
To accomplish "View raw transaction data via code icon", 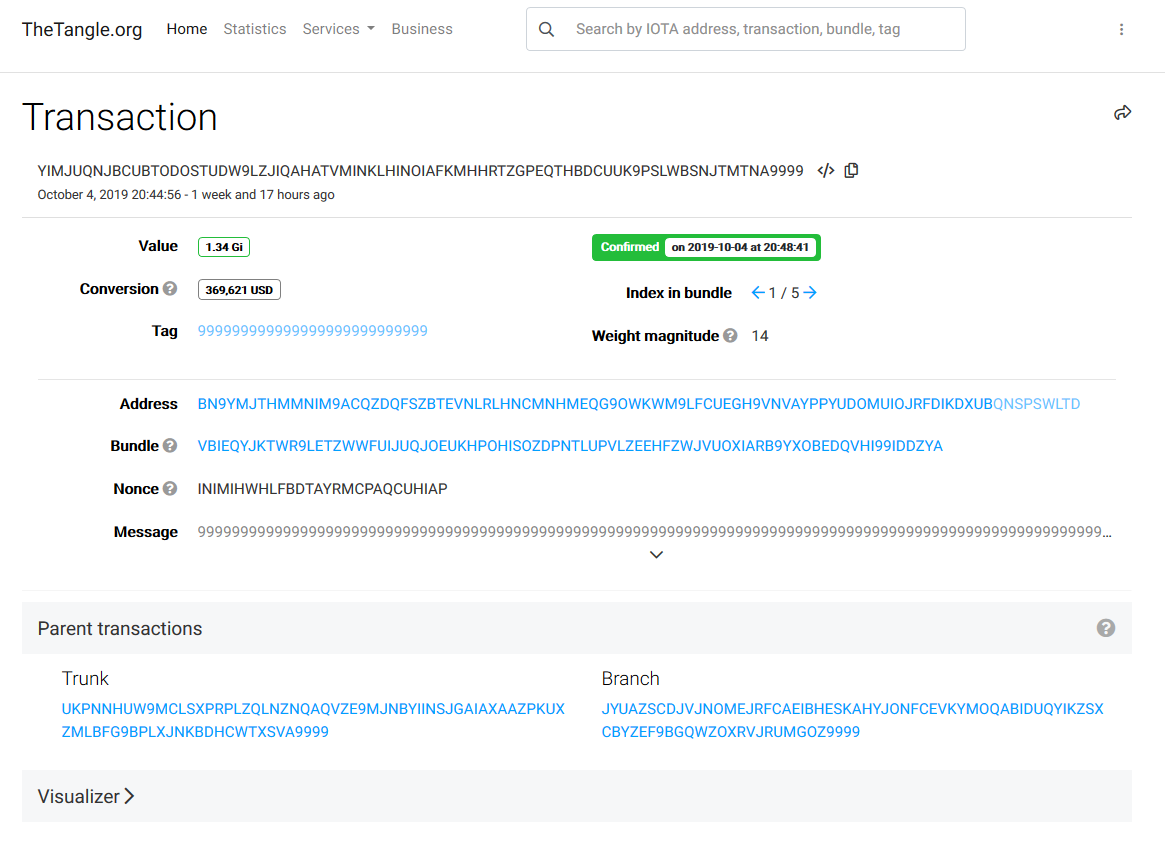I will point(825,170).
